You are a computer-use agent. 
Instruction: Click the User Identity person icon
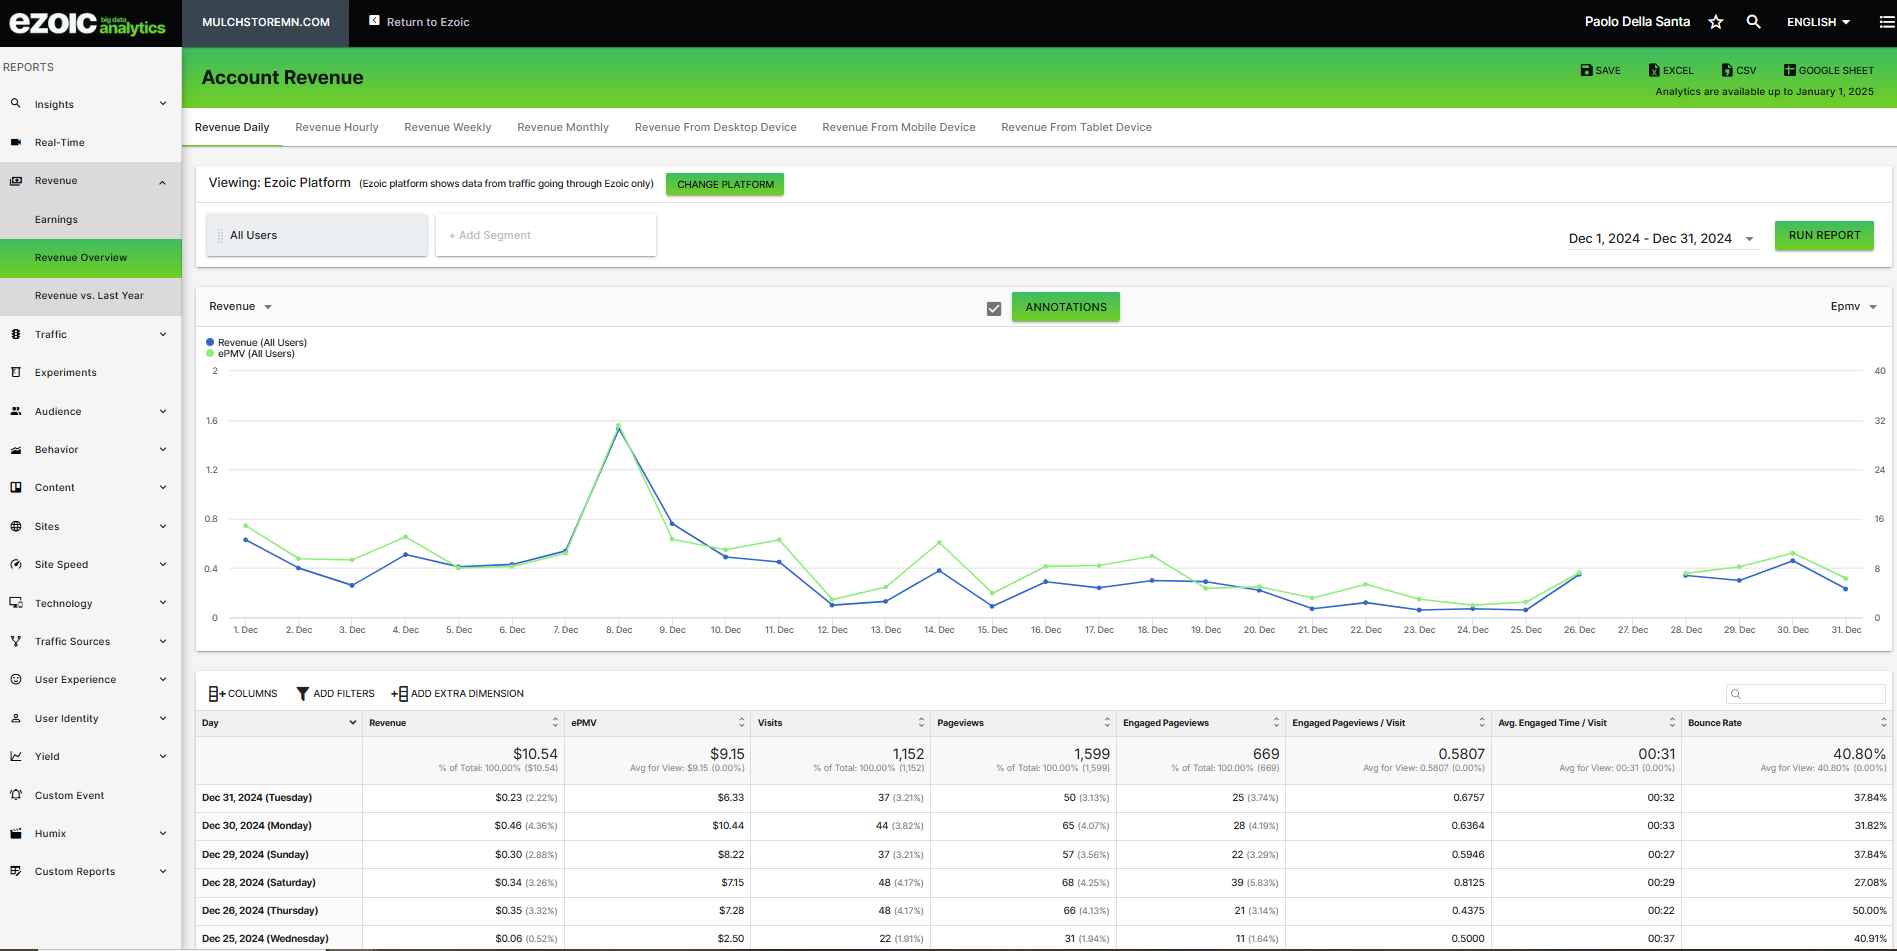tap(15, 718)
